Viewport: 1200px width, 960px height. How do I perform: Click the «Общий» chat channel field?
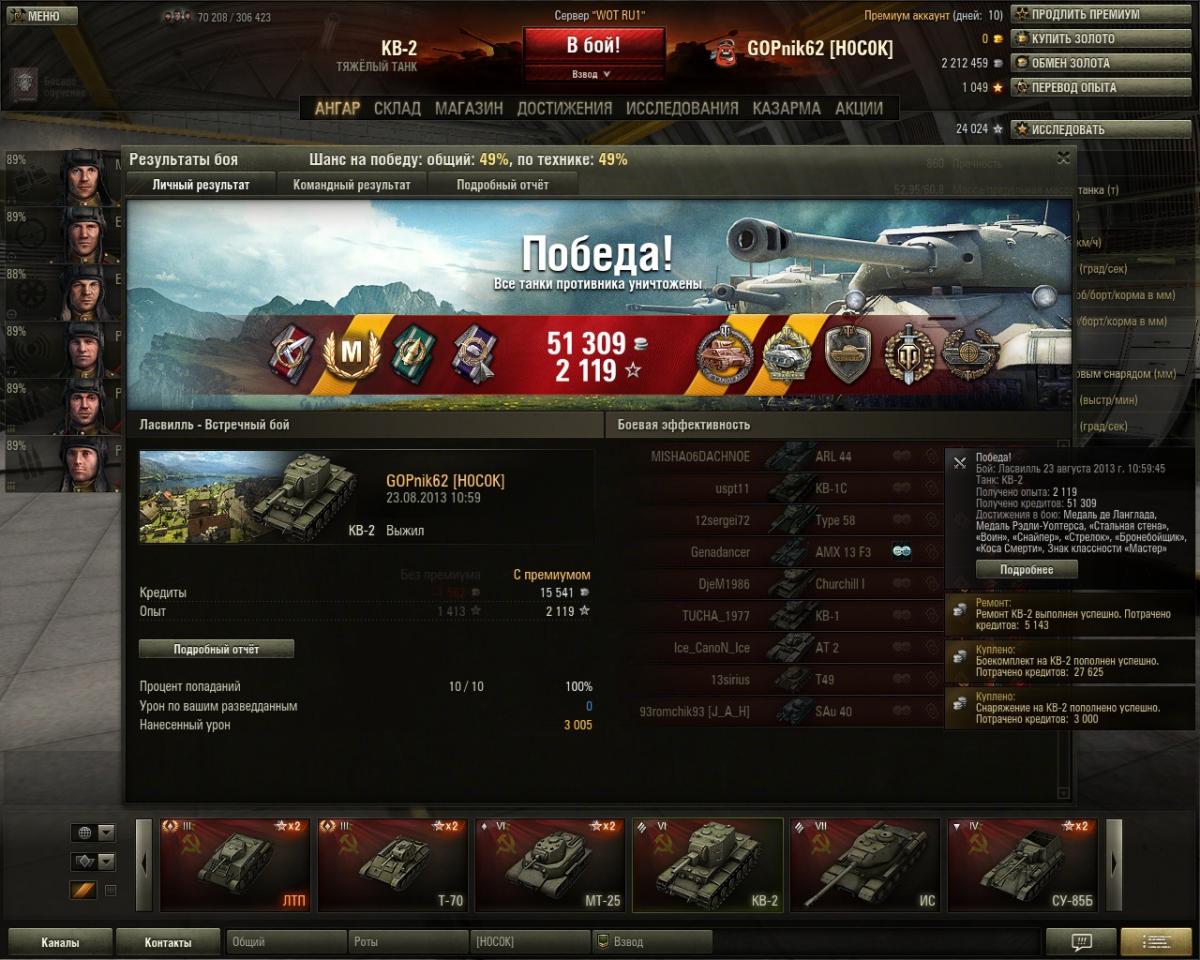pyautogui.click(x=287, y=942)
